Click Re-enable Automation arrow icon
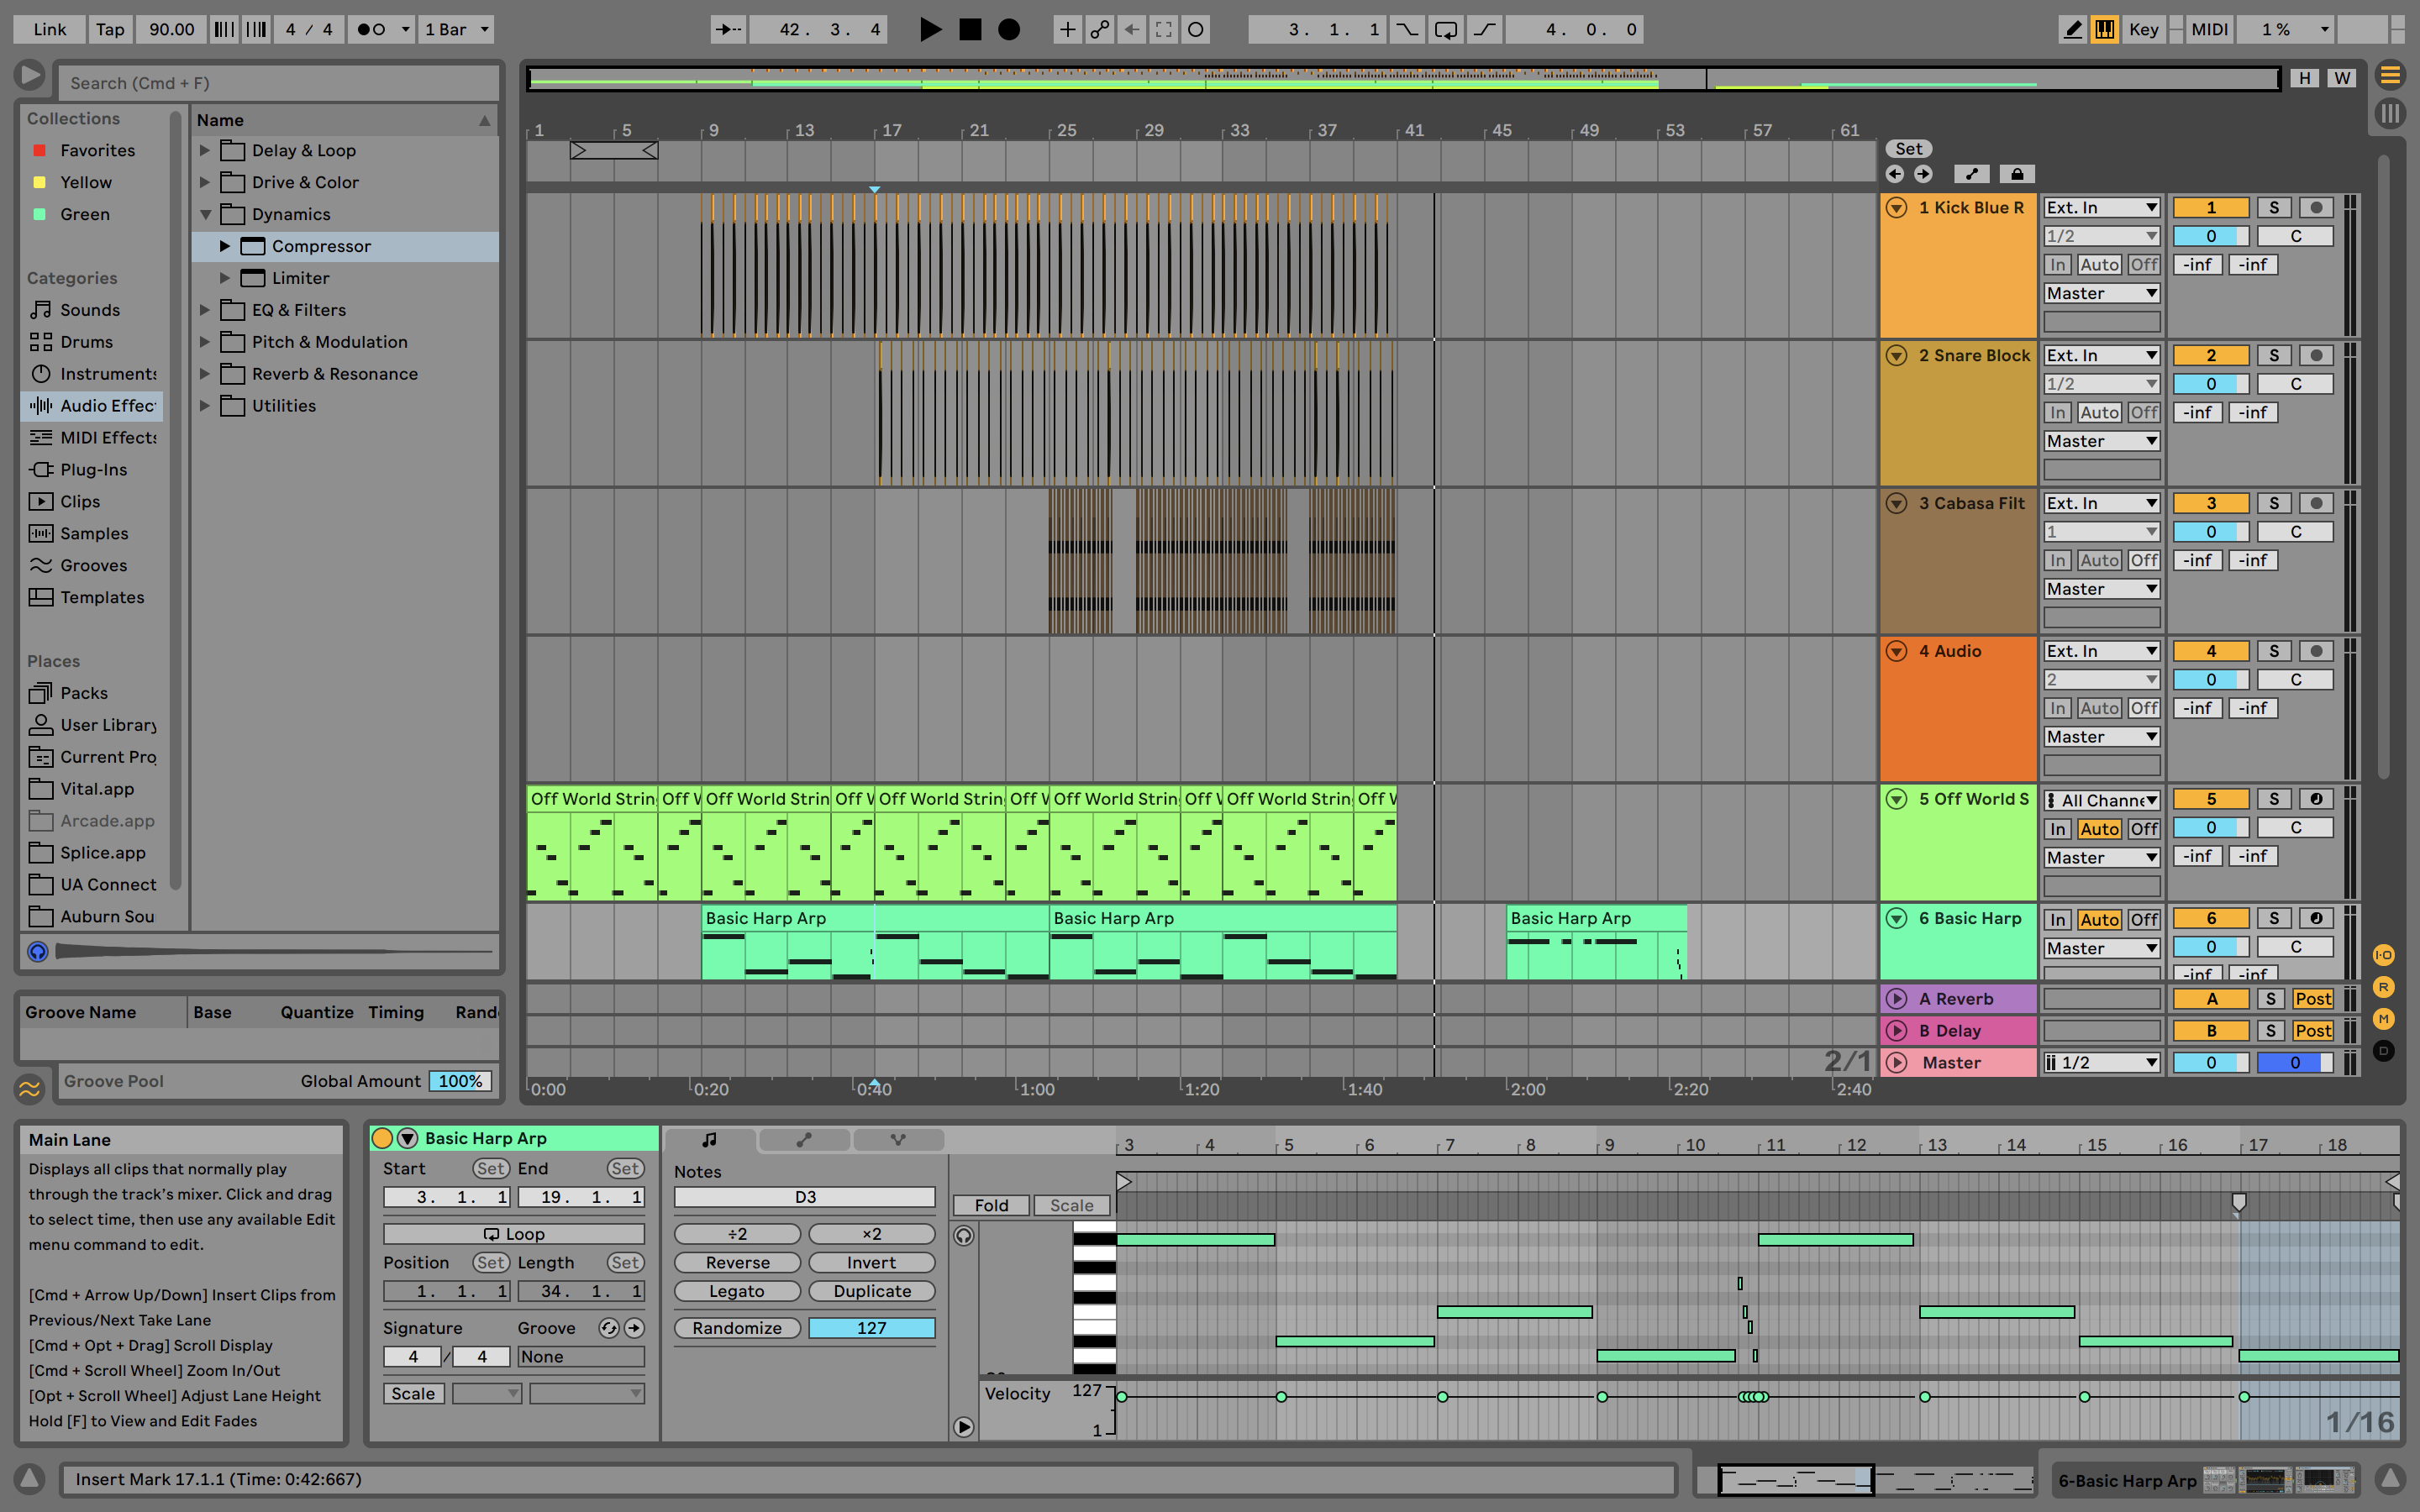The width and height of the screenshot is (2420, 1512). click(x=1131, y=29)
